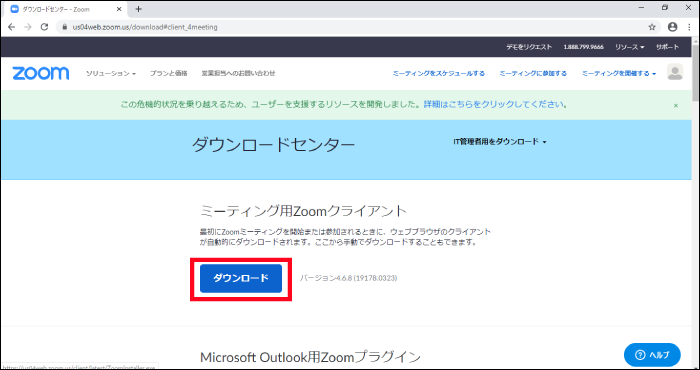Click ミーティングをスケジュールする link
The image size is (700, 370).
438,73
